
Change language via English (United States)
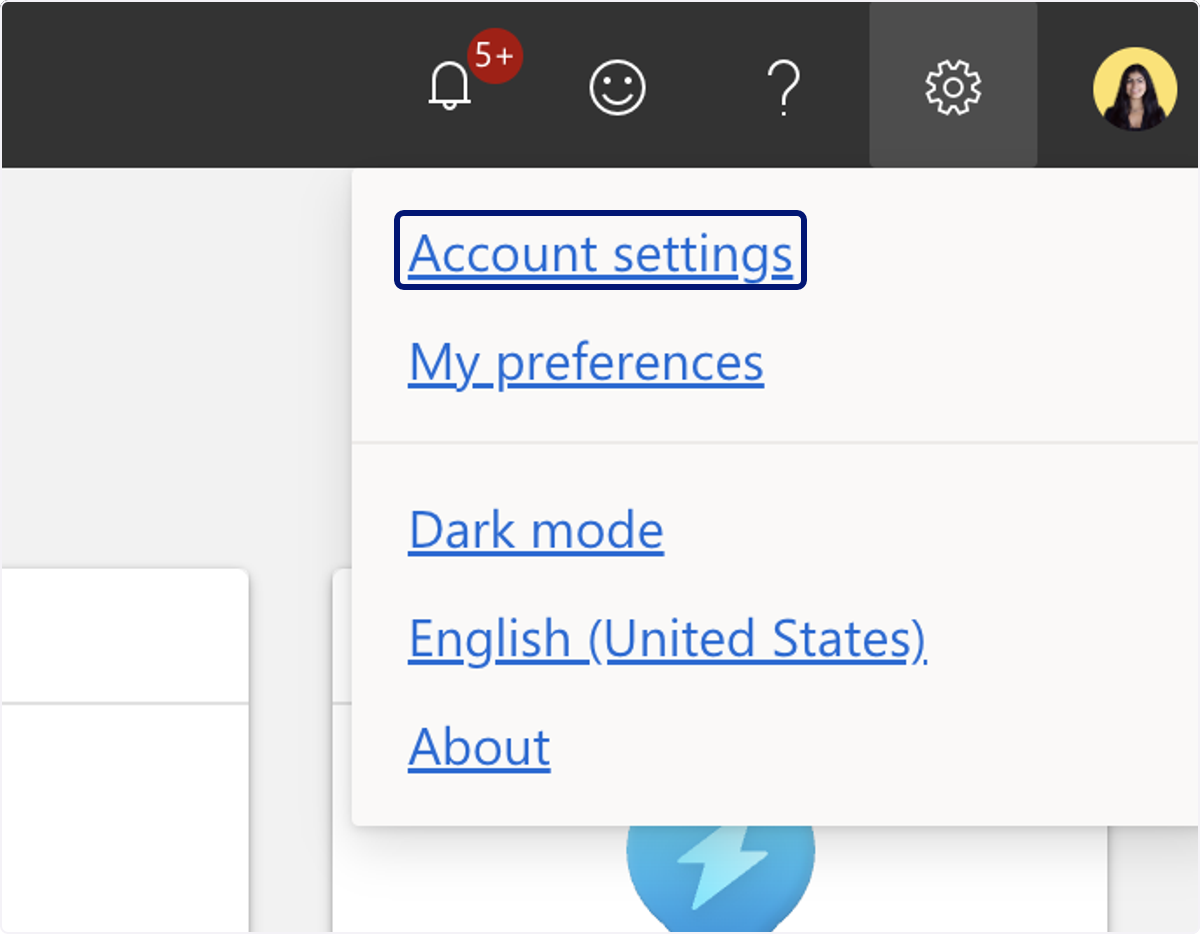tap(667, 639)
